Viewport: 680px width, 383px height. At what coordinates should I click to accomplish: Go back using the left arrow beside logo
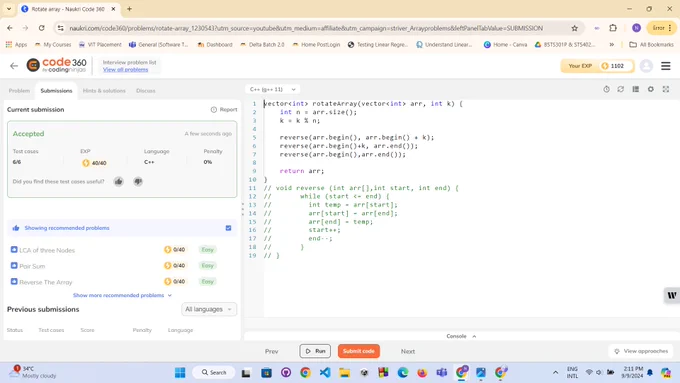(14, 66)
